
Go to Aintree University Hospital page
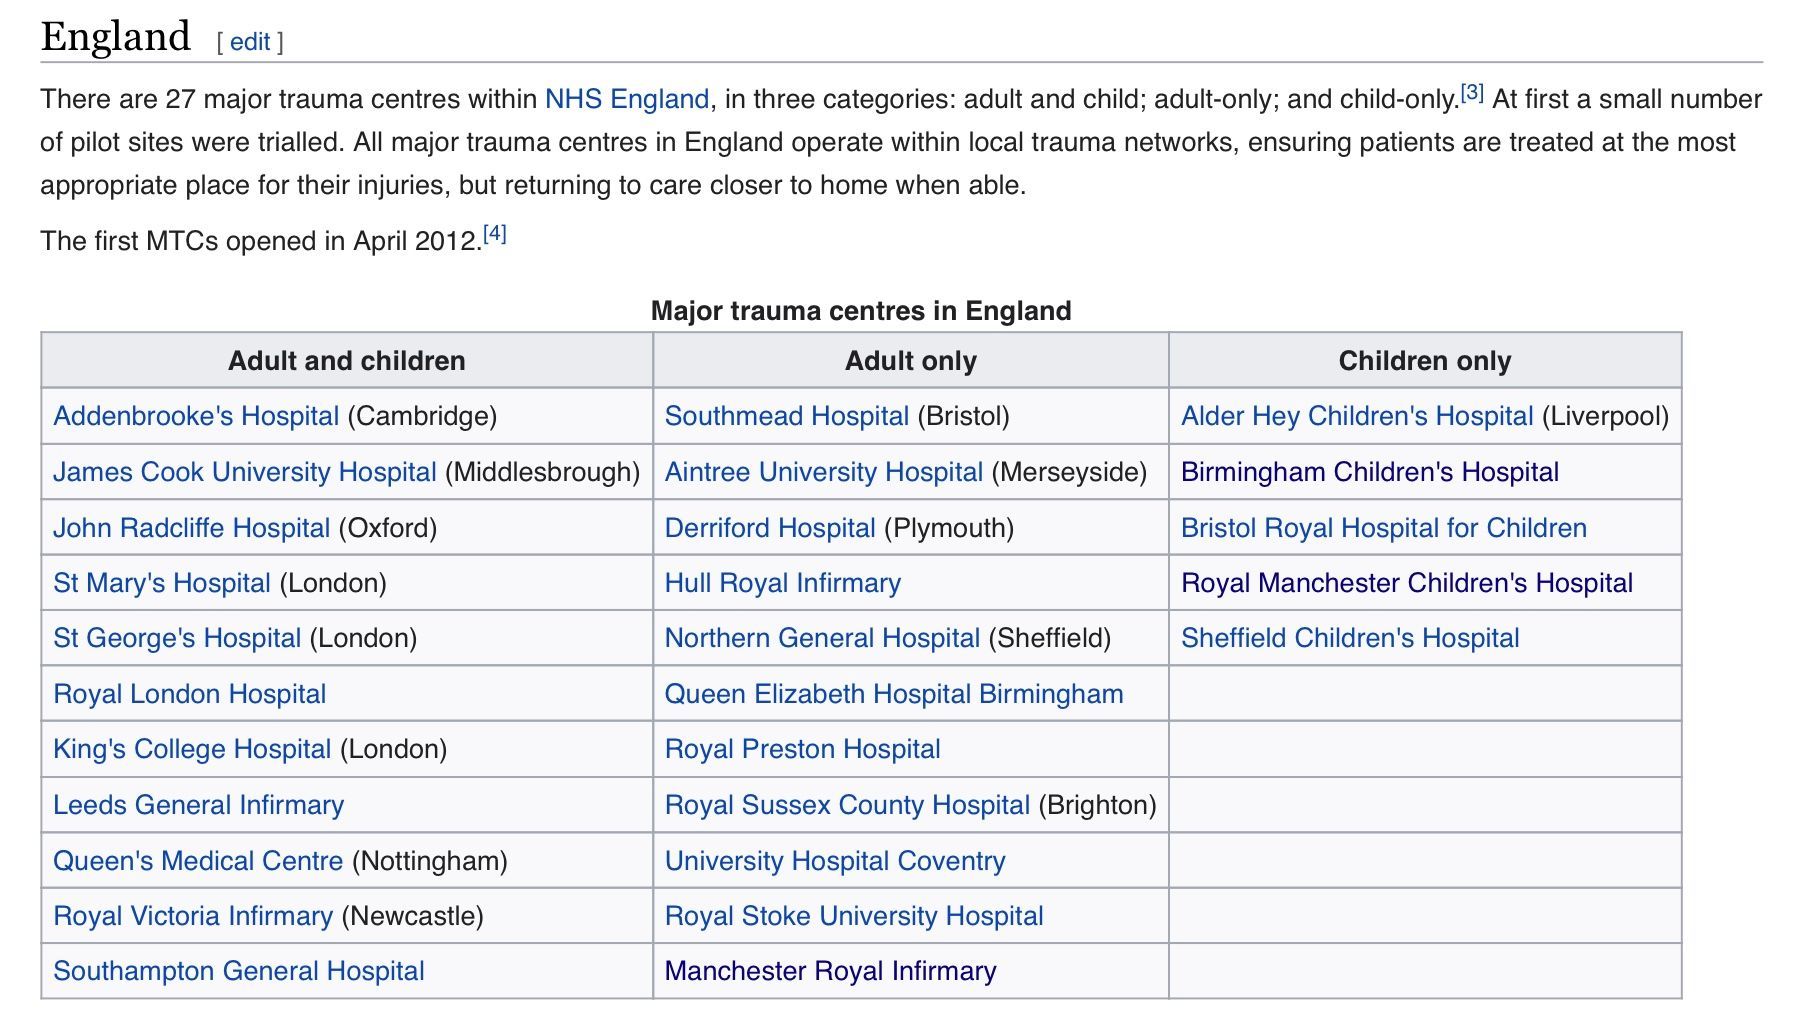tap(823, 472)
